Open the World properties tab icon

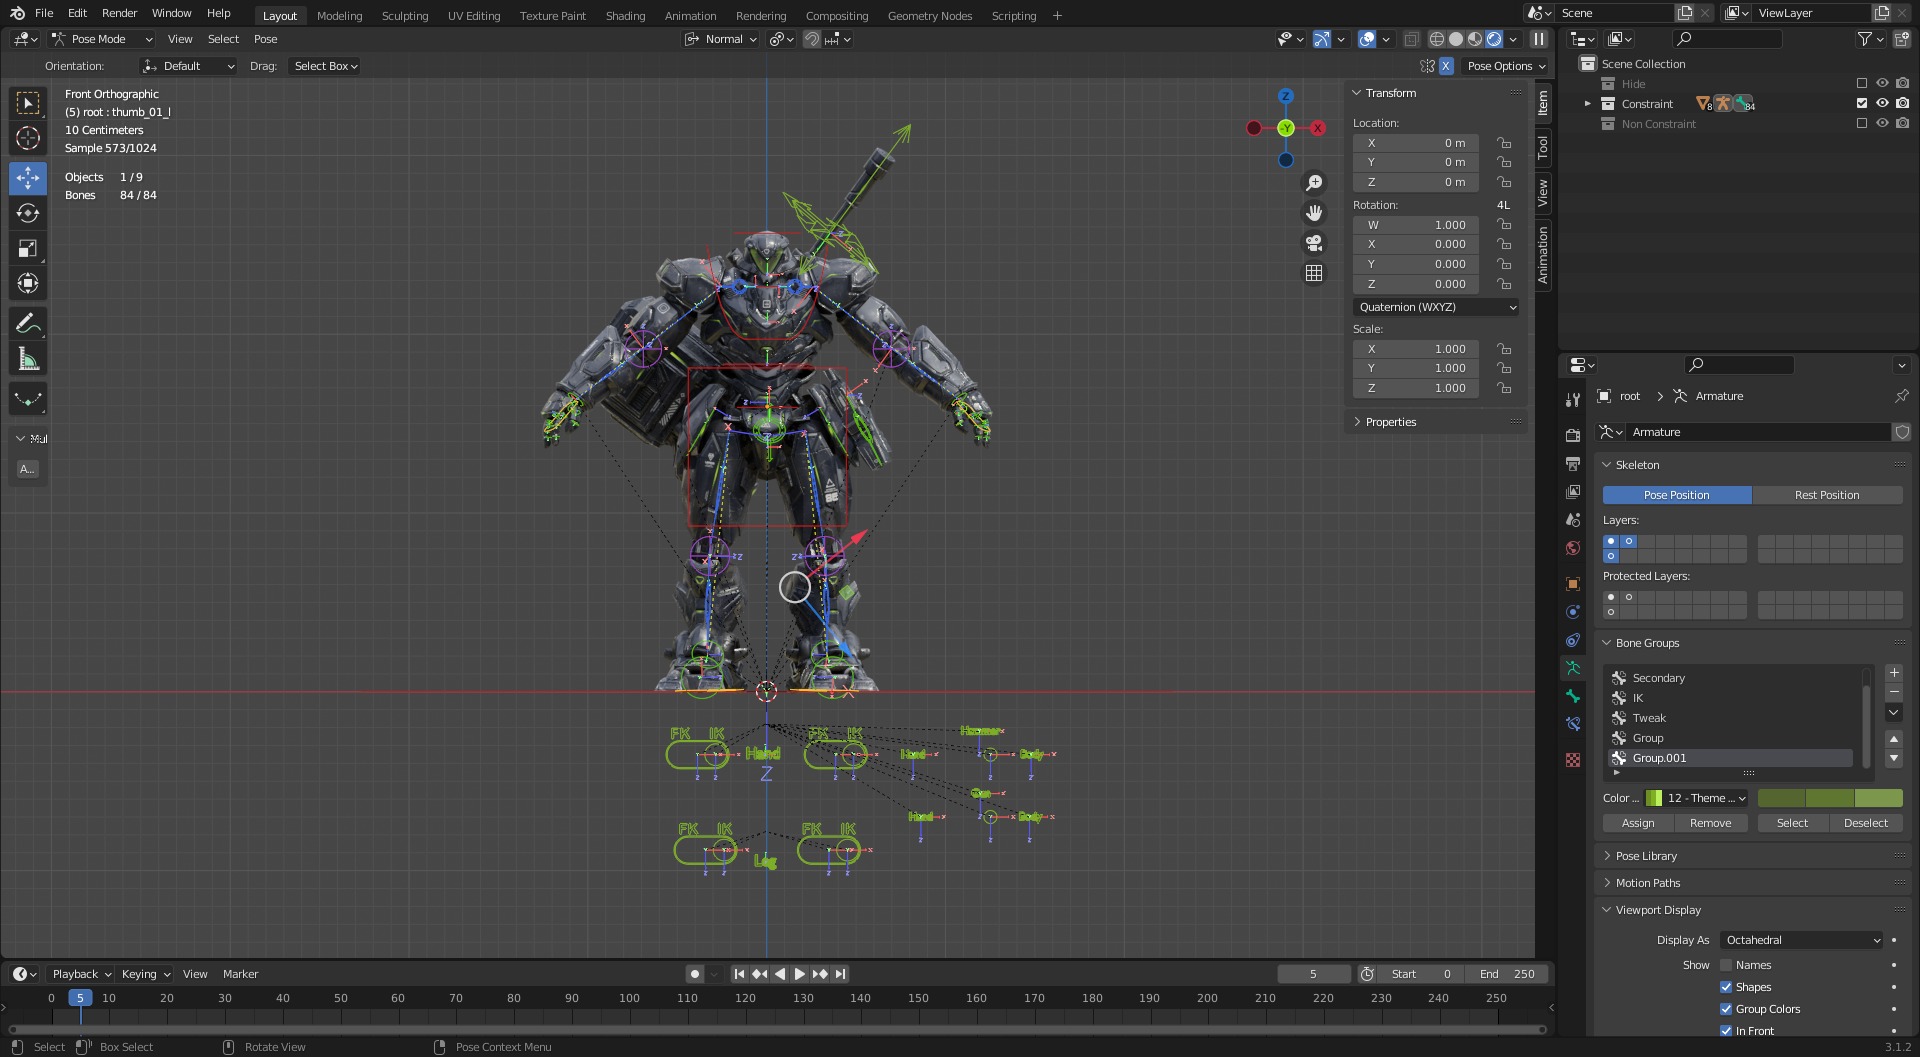[1573, 548]
